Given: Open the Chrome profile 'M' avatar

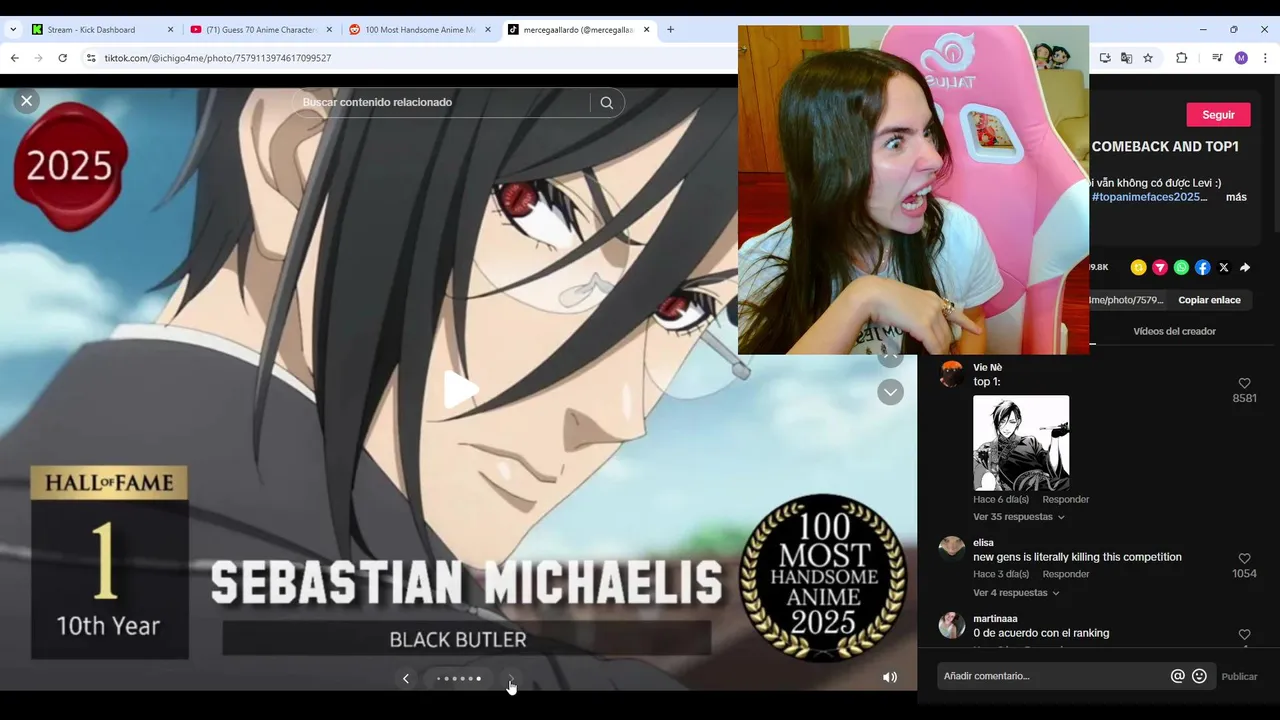Looking at the screenshot, I should [1241, 58].
